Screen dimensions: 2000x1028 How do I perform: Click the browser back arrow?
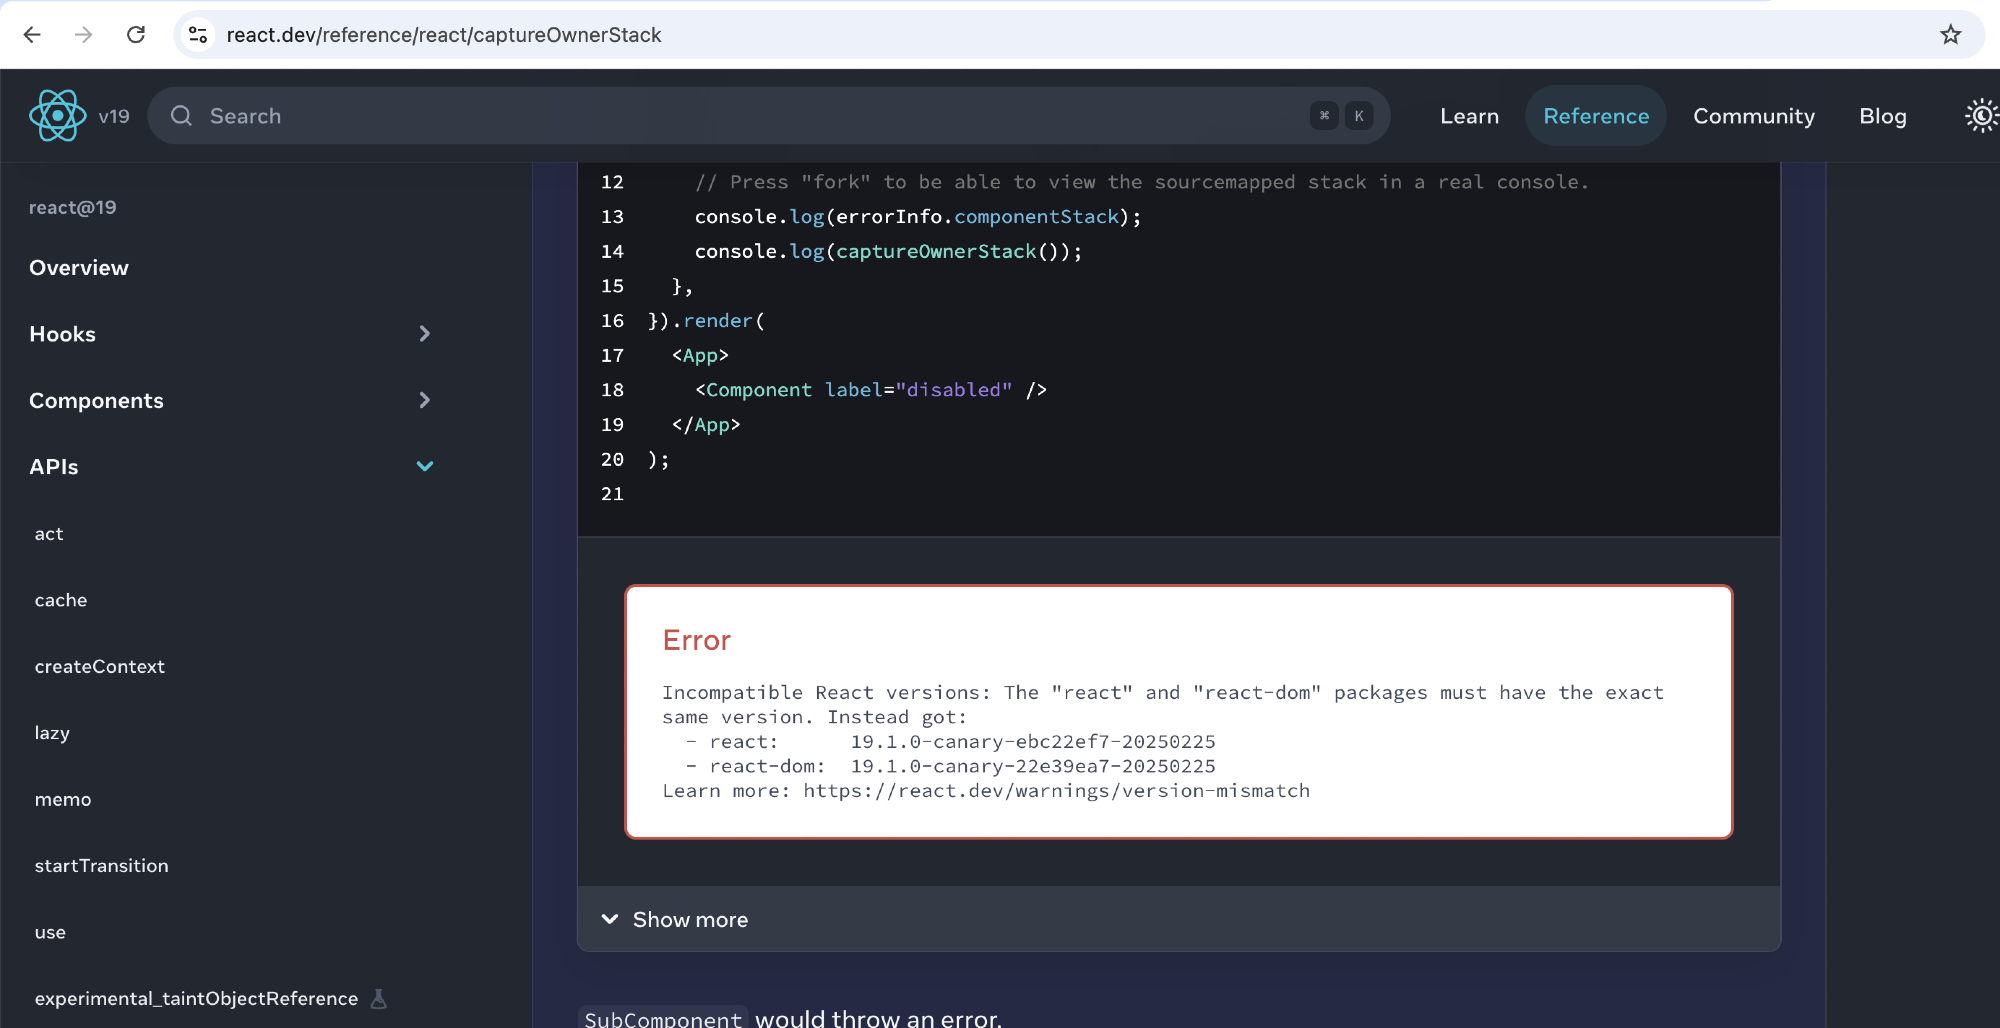tap(32, 35)
